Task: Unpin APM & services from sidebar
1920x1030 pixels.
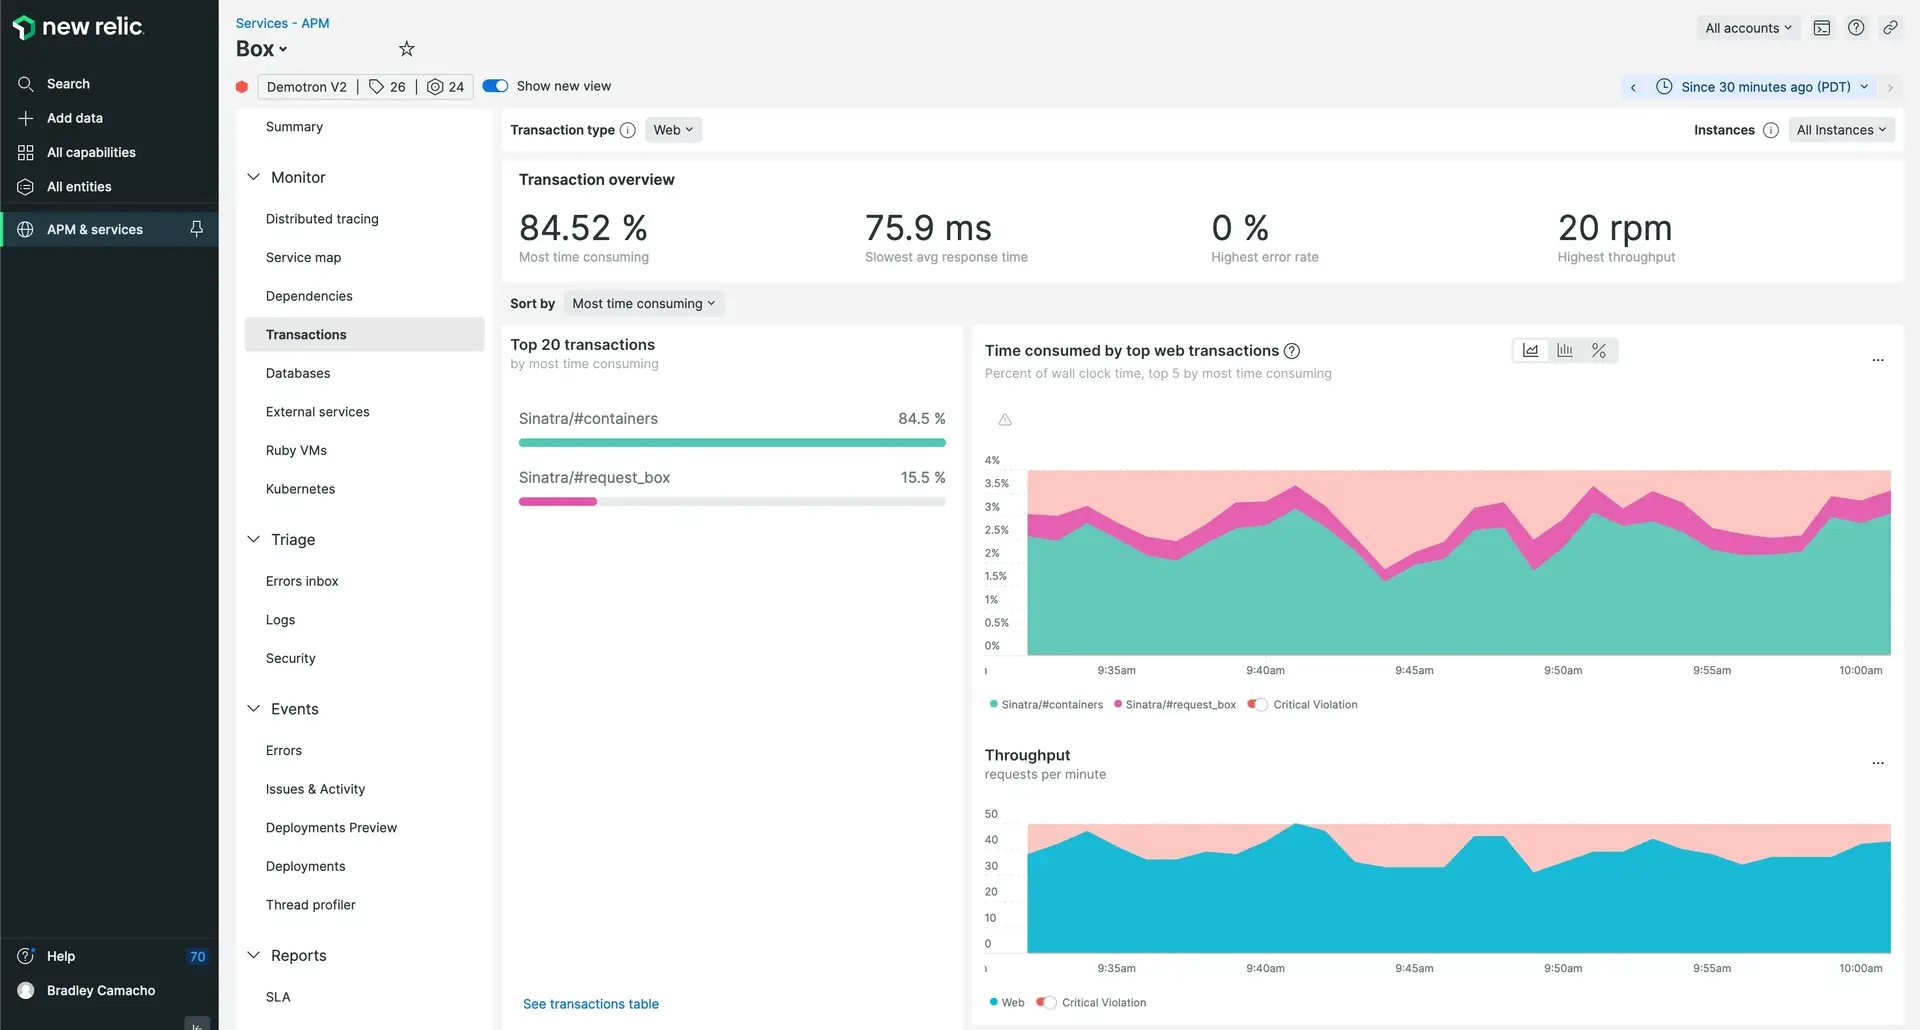Action: 197,229
